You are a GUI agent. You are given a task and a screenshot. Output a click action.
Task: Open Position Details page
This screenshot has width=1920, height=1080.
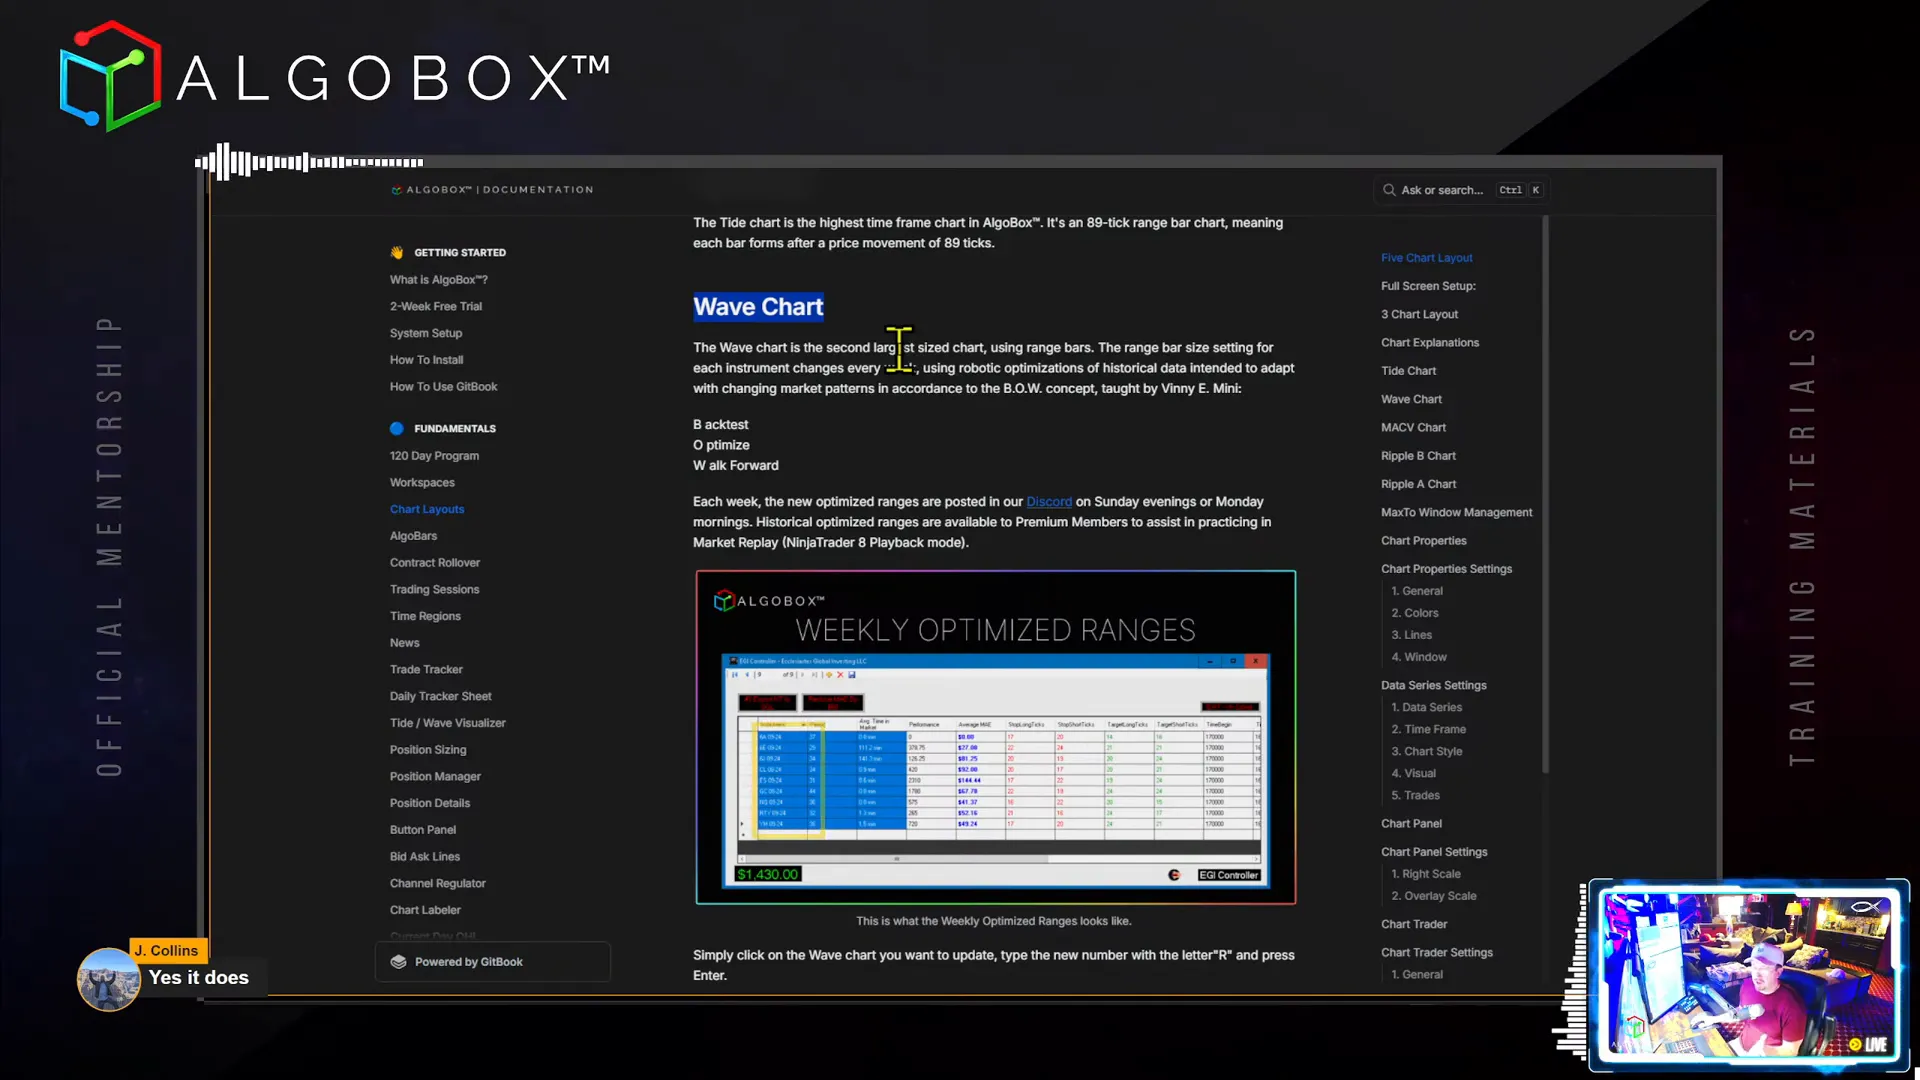pyautogui.click(x=430, y=804)
